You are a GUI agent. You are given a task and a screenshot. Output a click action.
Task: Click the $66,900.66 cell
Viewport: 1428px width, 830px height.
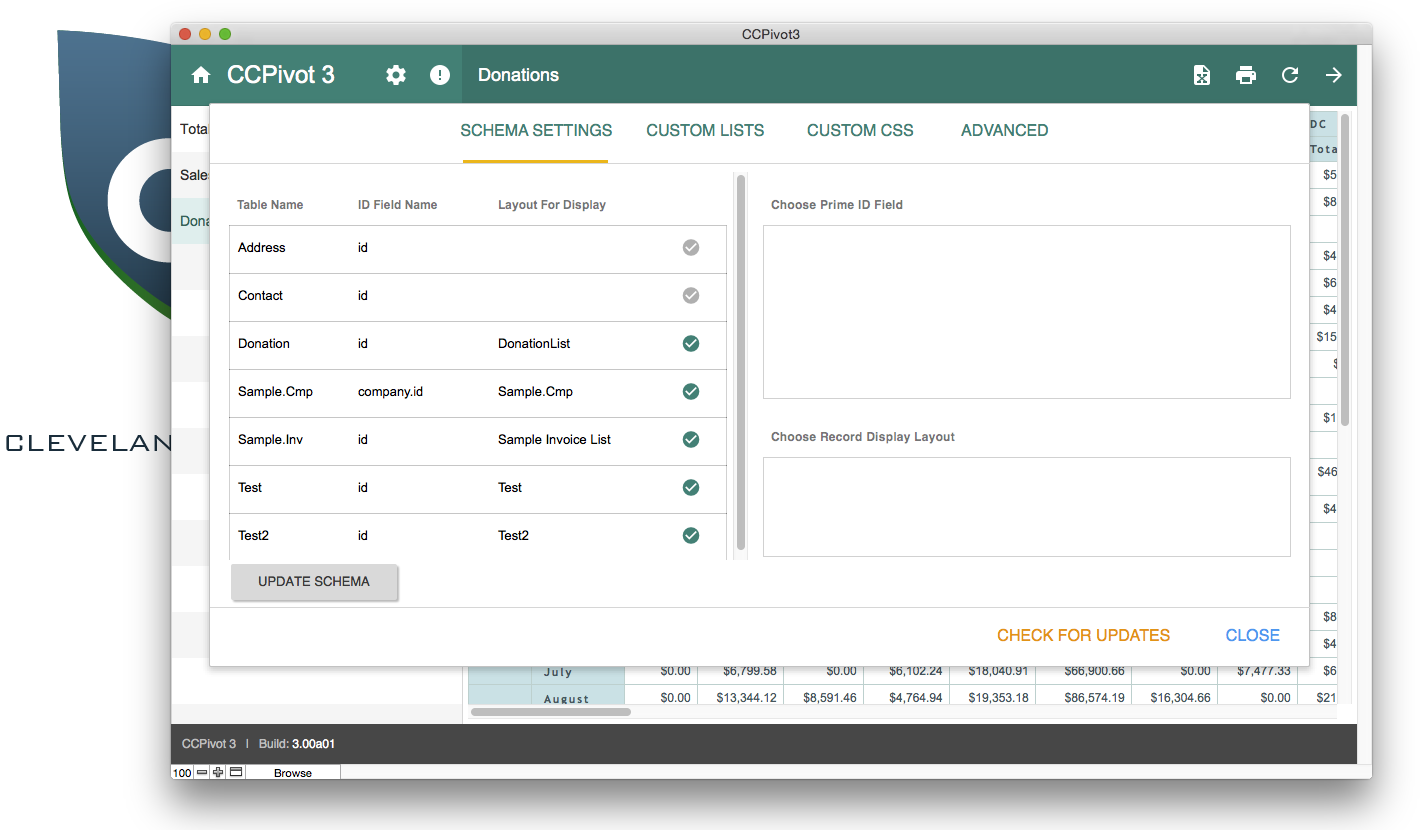[x=1083, y=672]
